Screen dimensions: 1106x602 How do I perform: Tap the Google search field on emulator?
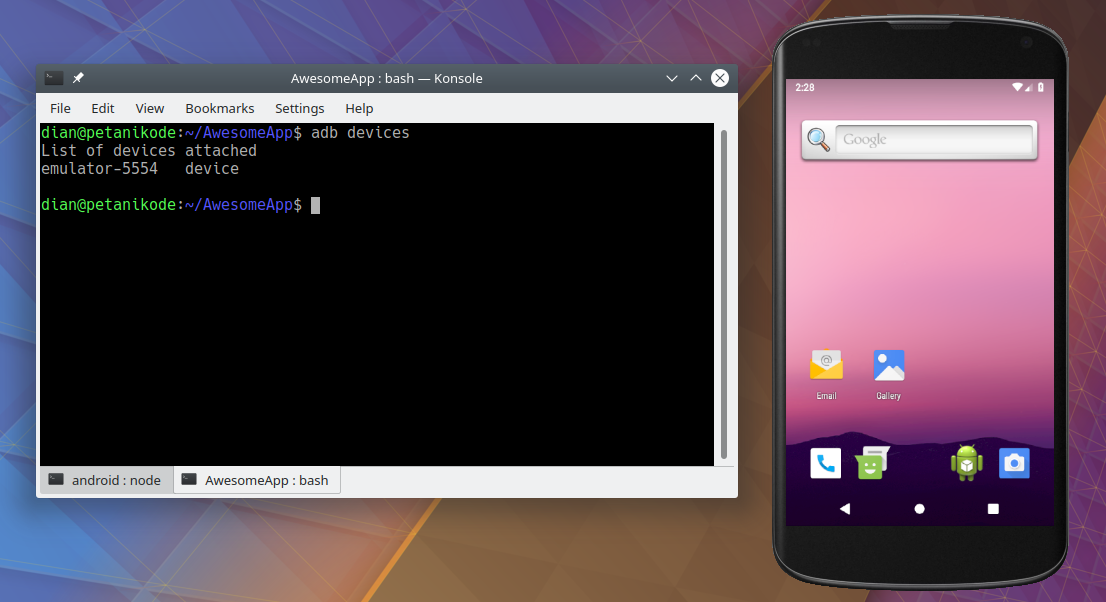934,140
